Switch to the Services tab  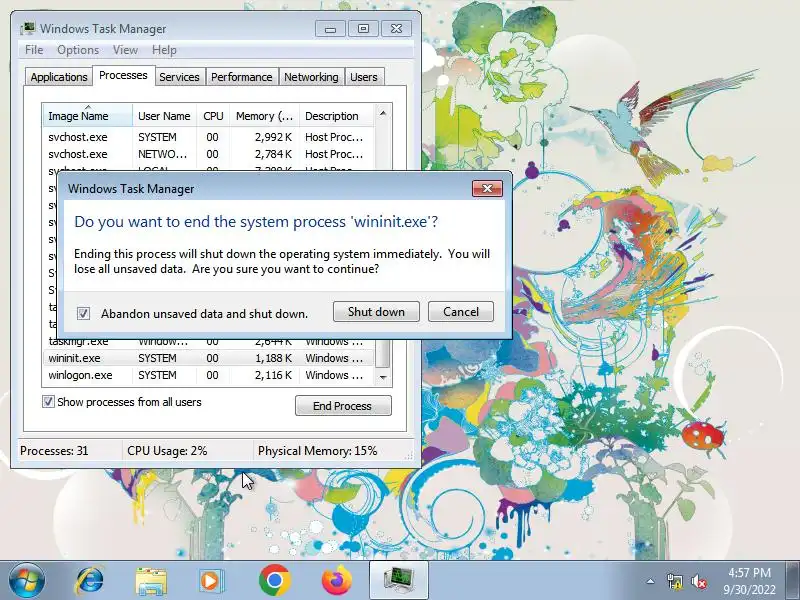point(179,77)
